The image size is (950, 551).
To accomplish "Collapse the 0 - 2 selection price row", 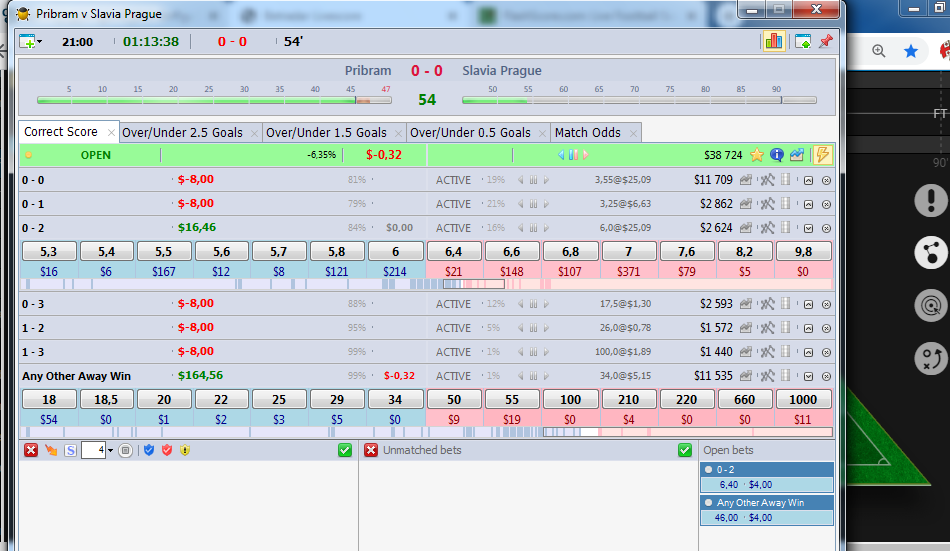I will [808, 229].
